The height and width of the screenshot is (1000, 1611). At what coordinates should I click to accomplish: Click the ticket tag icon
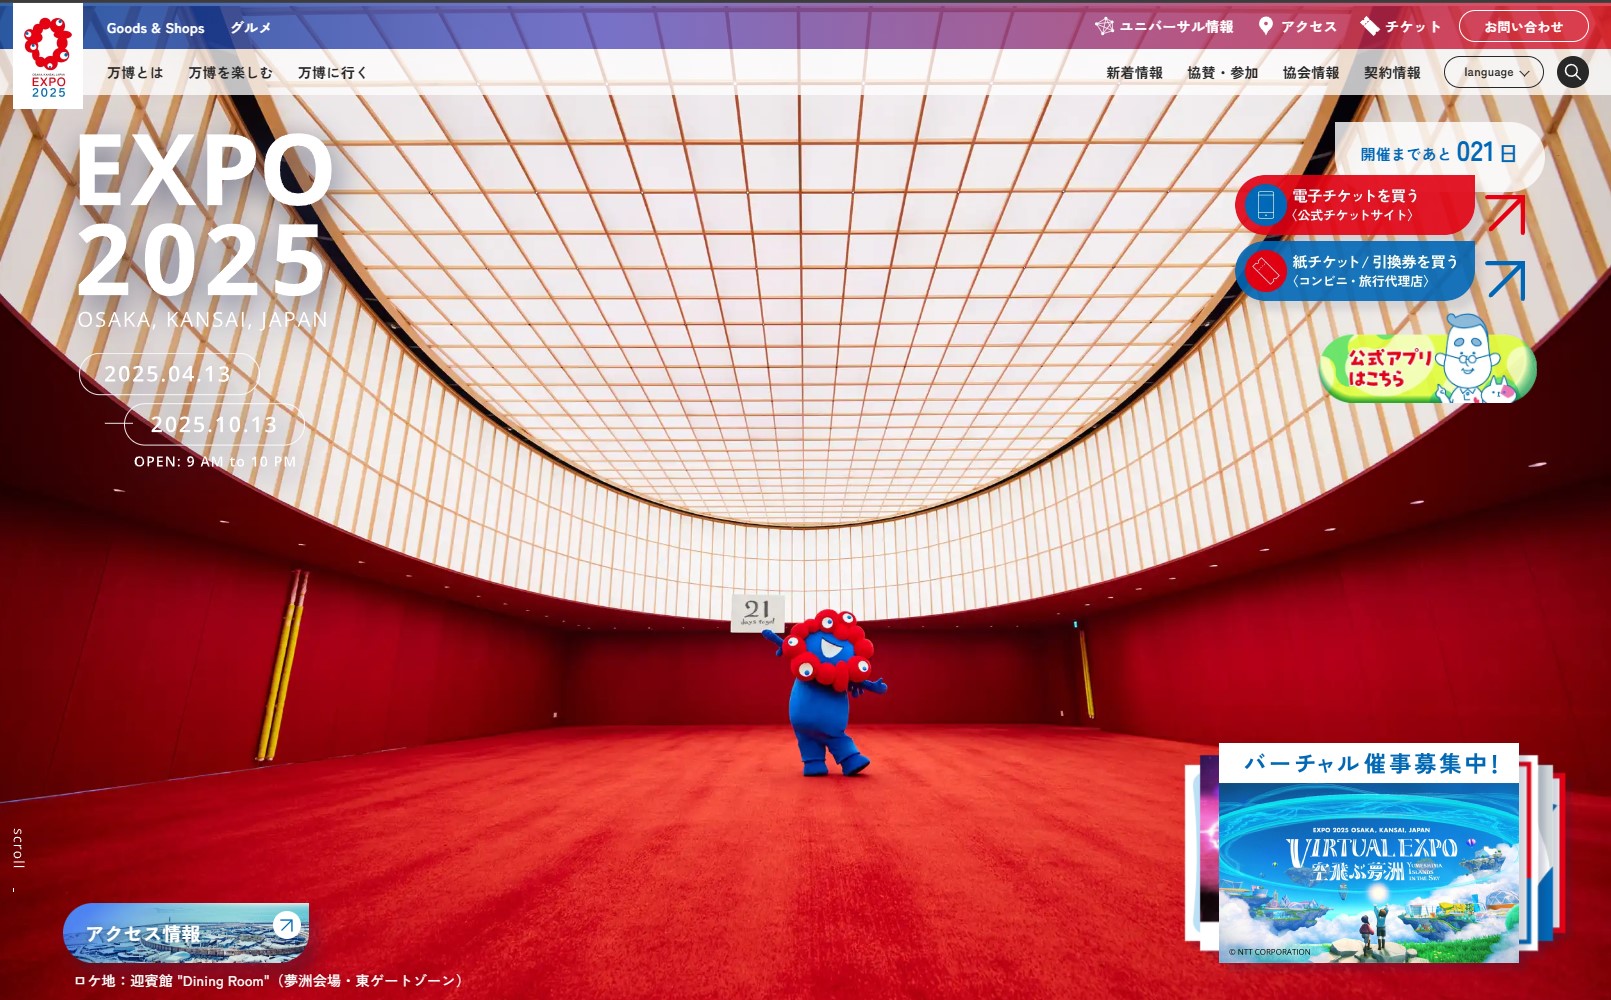coord(1369,26)
